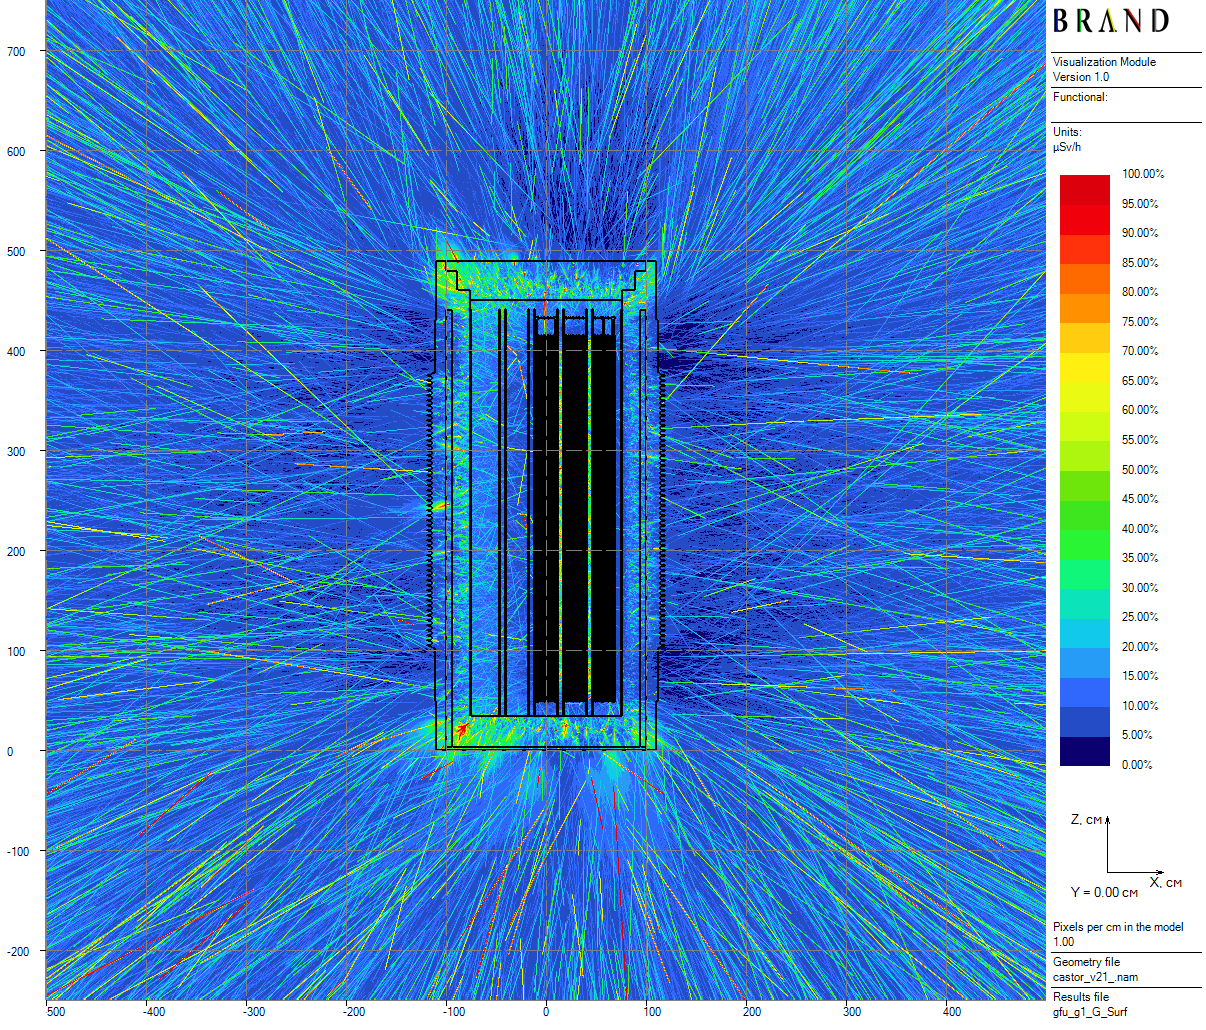Image resolution: width=1206 pixels, height=1030 pixels.
Task: Select the pixels per cm value 1.00
Action: [1063, 942]
